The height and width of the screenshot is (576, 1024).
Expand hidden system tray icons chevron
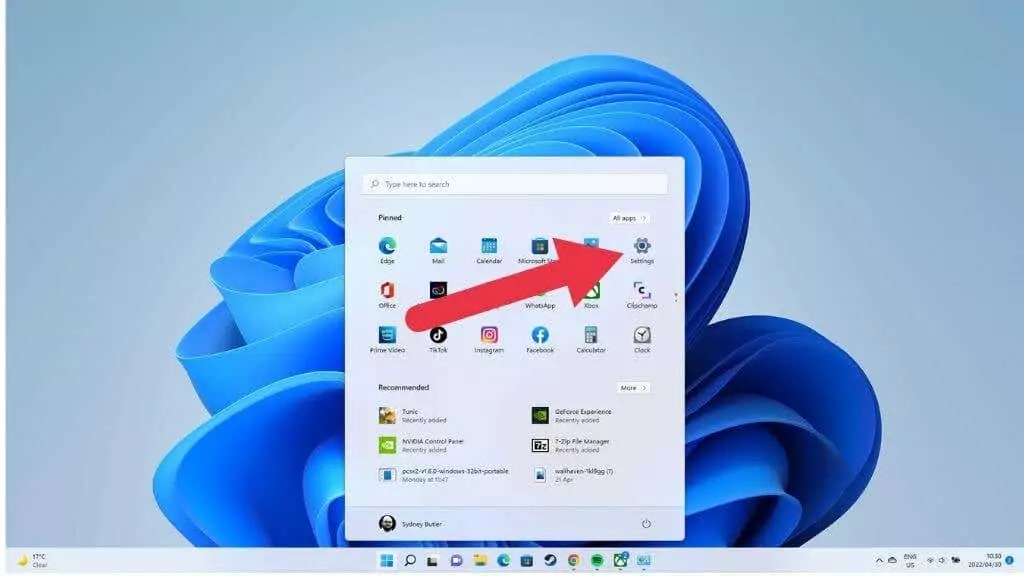(x=879, y=560)
